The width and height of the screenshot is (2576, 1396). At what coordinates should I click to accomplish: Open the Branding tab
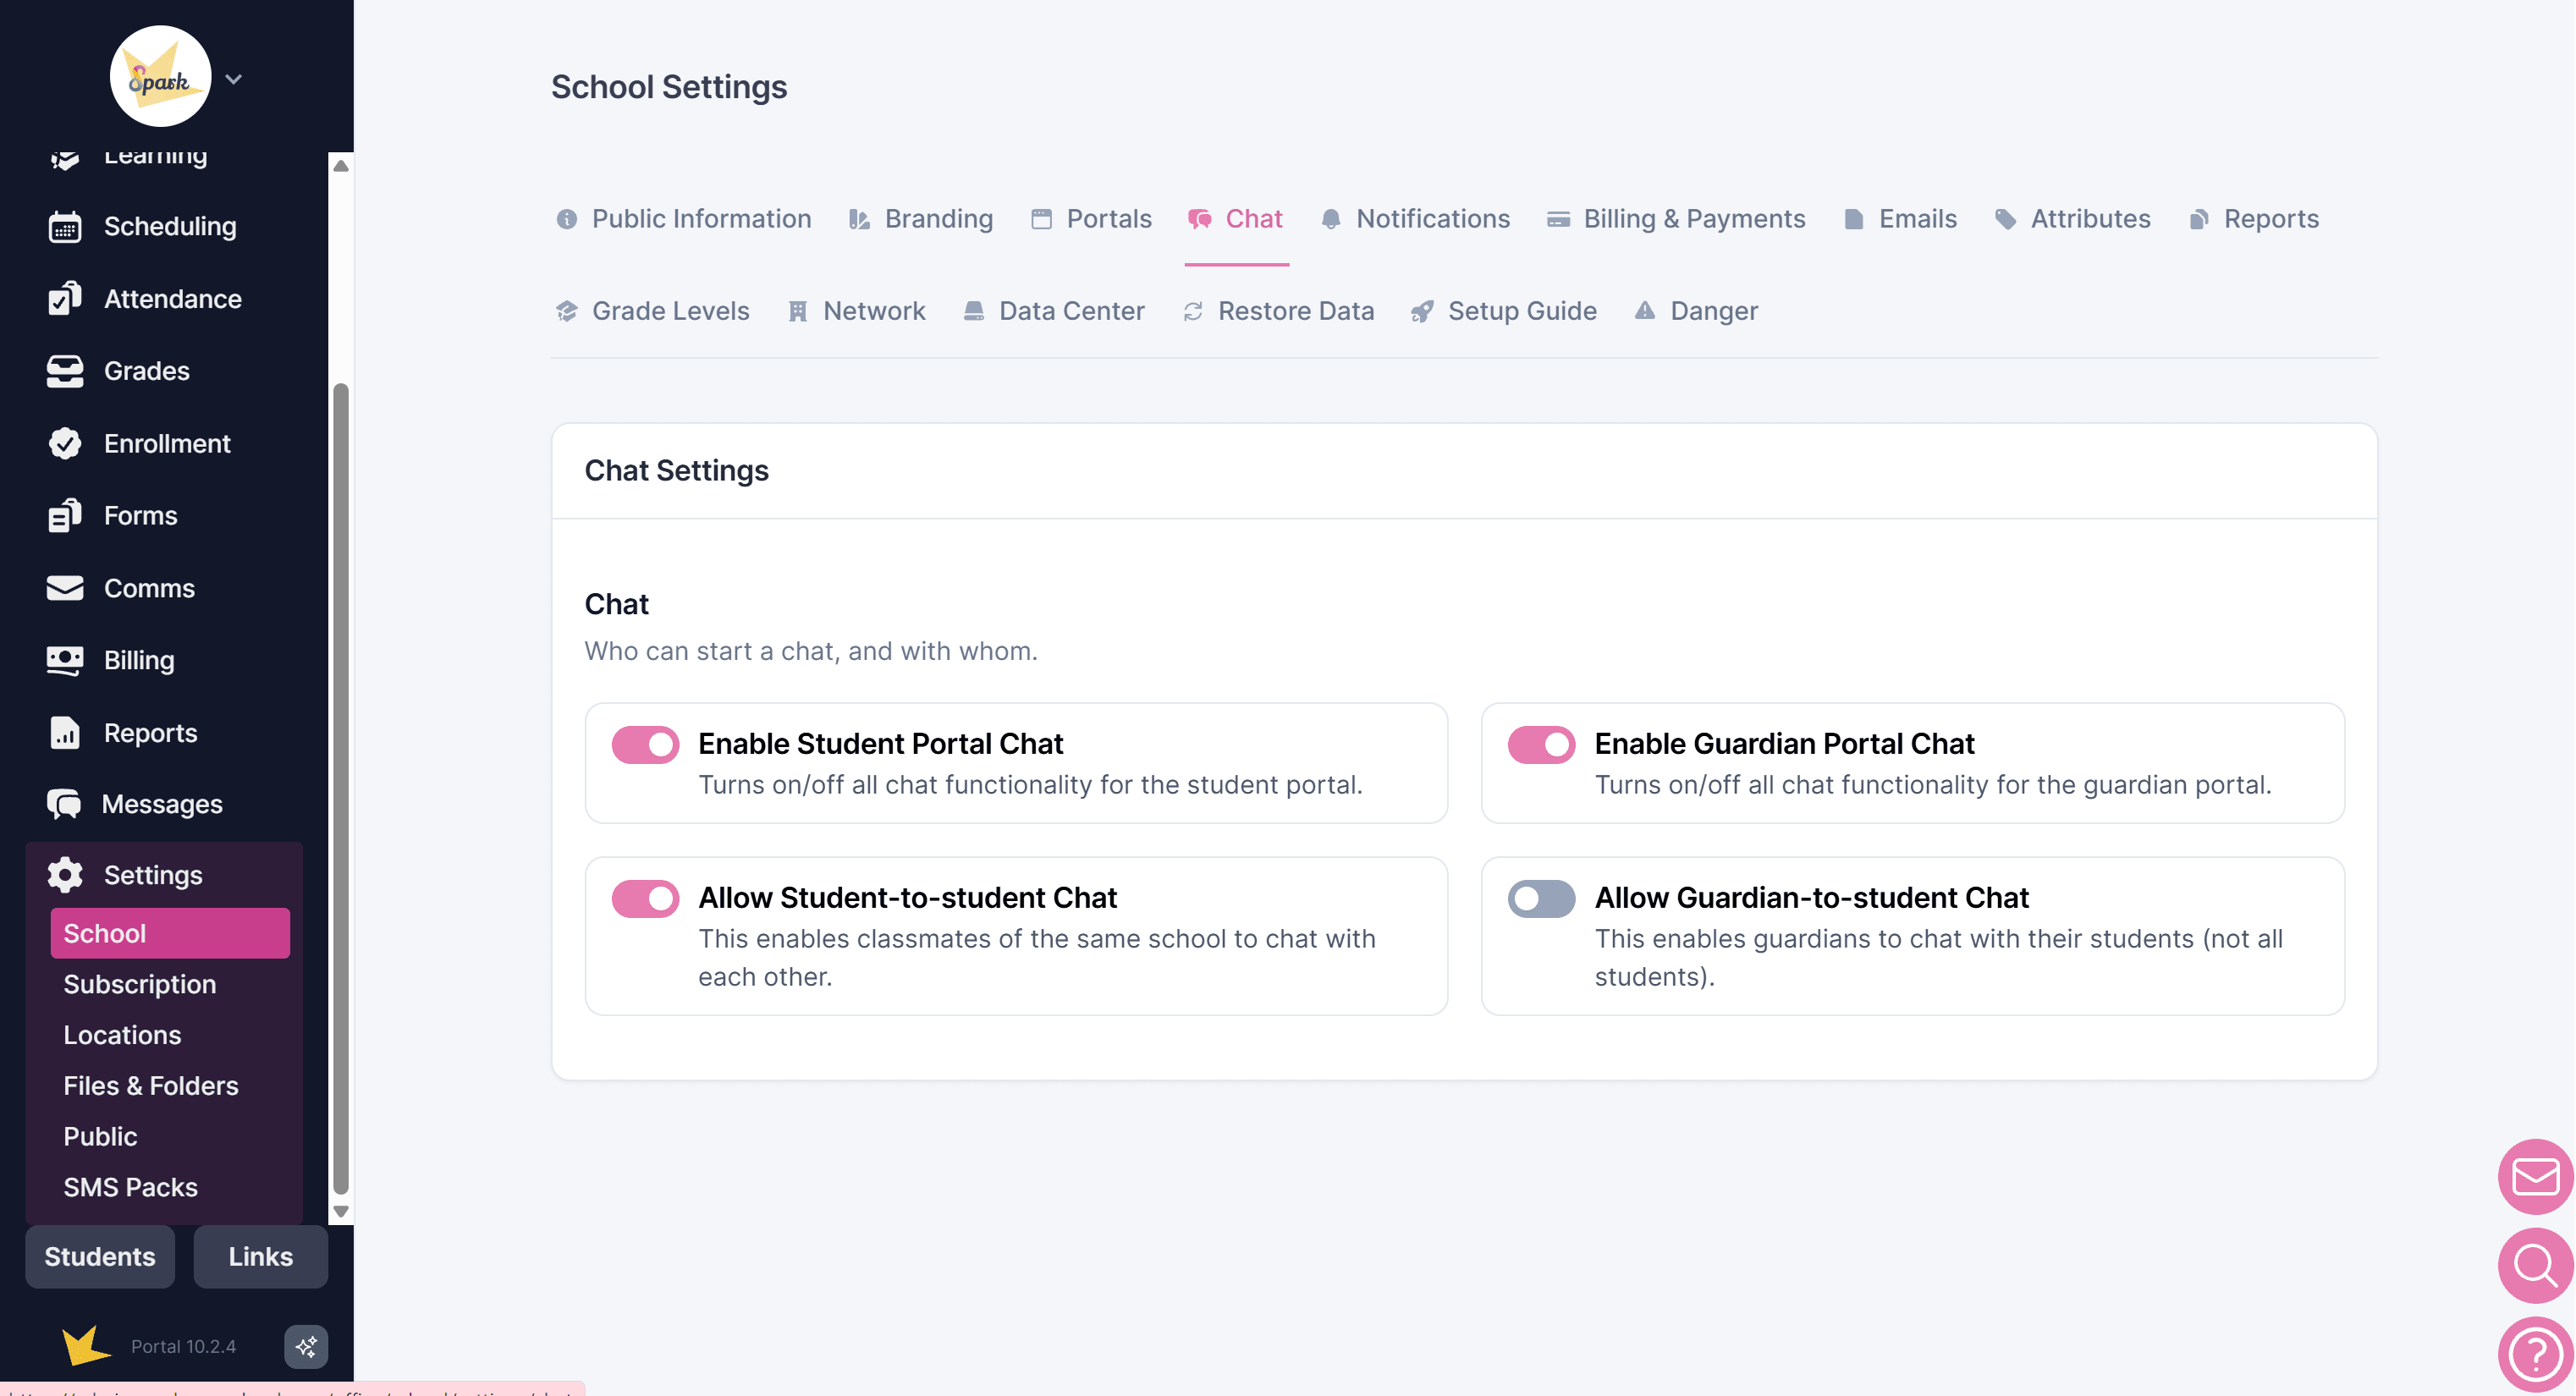coord(920,219)
